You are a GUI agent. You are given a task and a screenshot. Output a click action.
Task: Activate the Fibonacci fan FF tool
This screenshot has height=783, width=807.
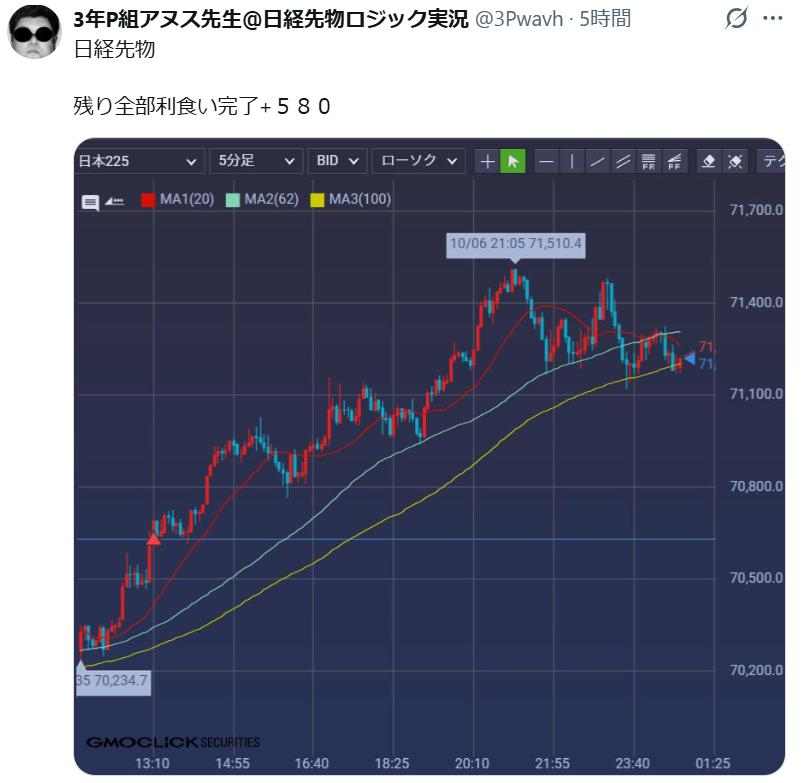(674, 162)
